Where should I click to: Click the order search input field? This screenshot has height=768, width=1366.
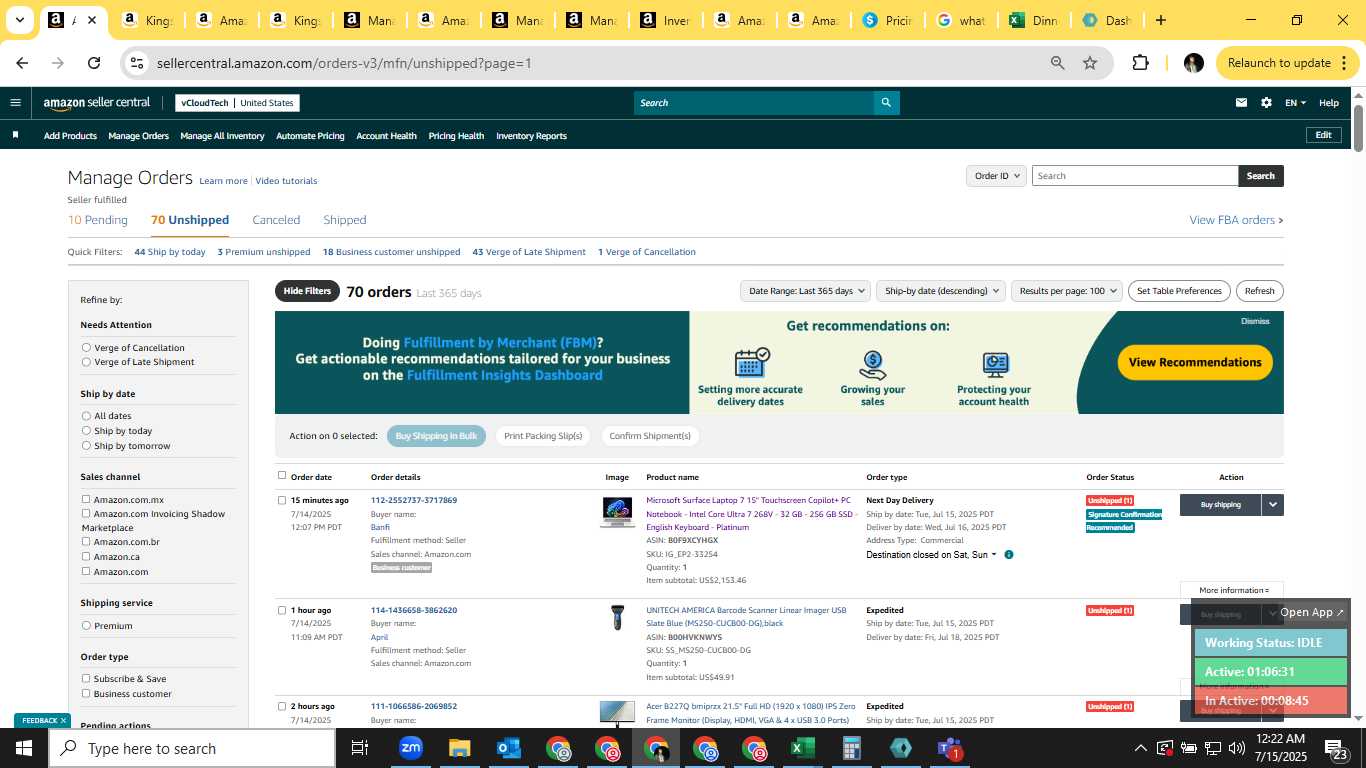coord(1135,175)
